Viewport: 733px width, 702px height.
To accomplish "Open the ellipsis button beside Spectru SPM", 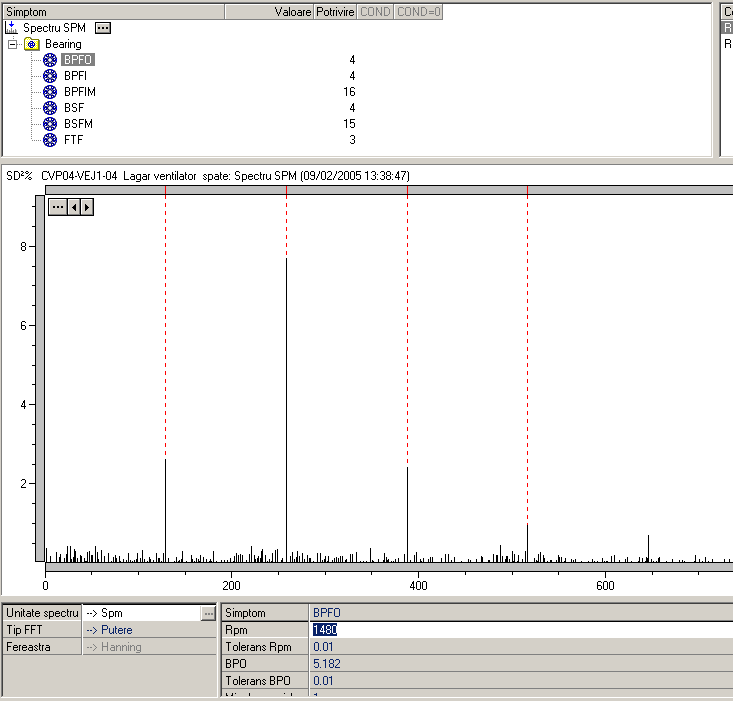I will pyautogui.click(x=103, y=28).
